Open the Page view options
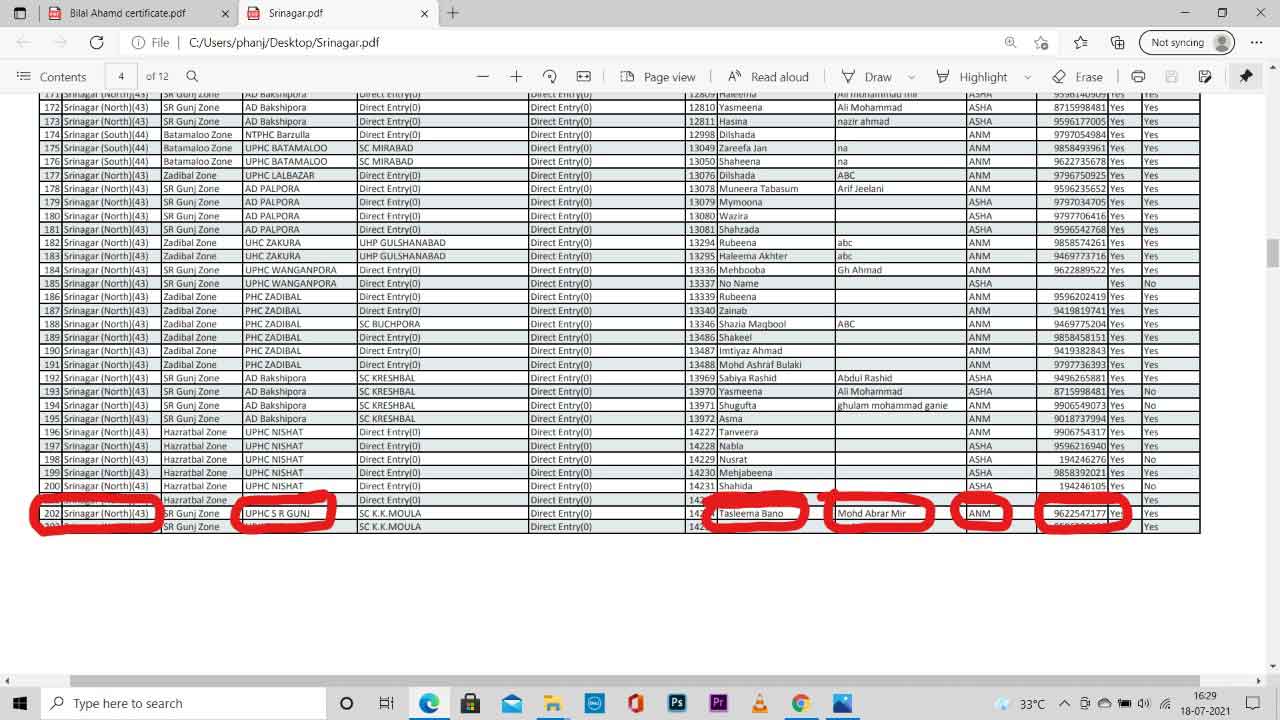Screen dimensions: 1280x720 (657, 77)
